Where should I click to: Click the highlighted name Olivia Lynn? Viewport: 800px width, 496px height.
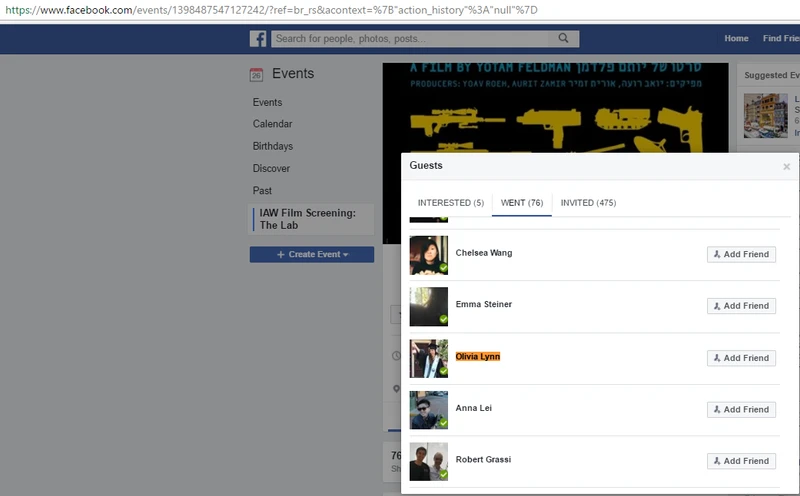pyautogui.click(x=478, y=356)
